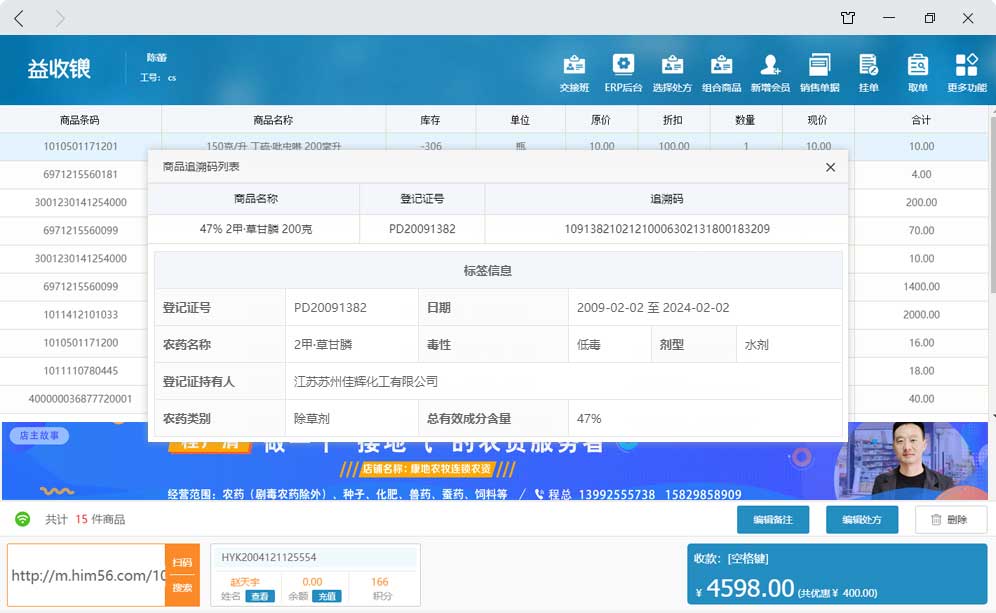The image size is (996, 613).
Task: Click the back arrow in title bar
Action: coord(20,18)
